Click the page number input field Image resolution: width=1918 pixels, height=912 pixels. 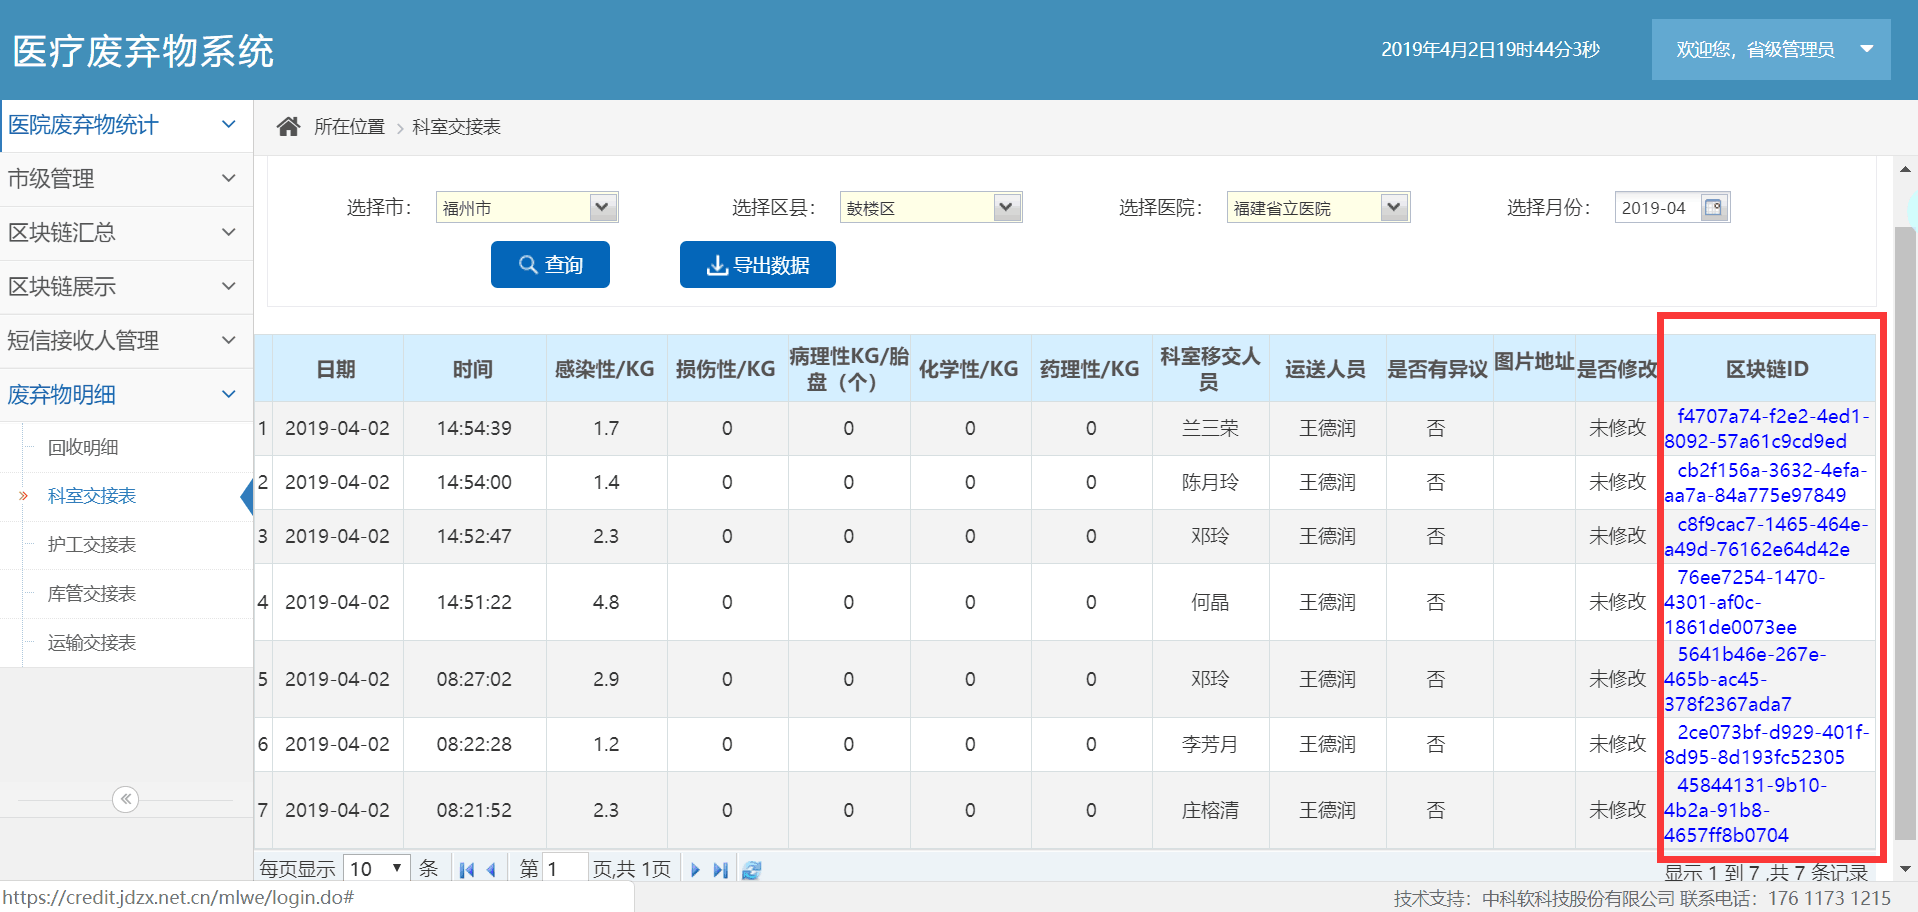[565, 869]
